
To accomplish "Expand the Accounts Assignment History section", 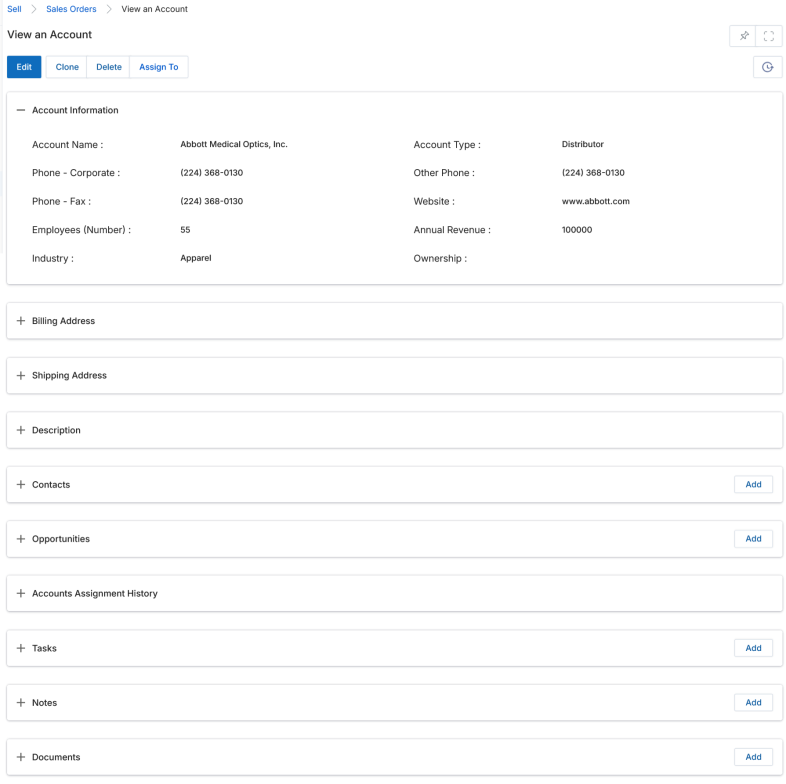I will pos(21,594).
